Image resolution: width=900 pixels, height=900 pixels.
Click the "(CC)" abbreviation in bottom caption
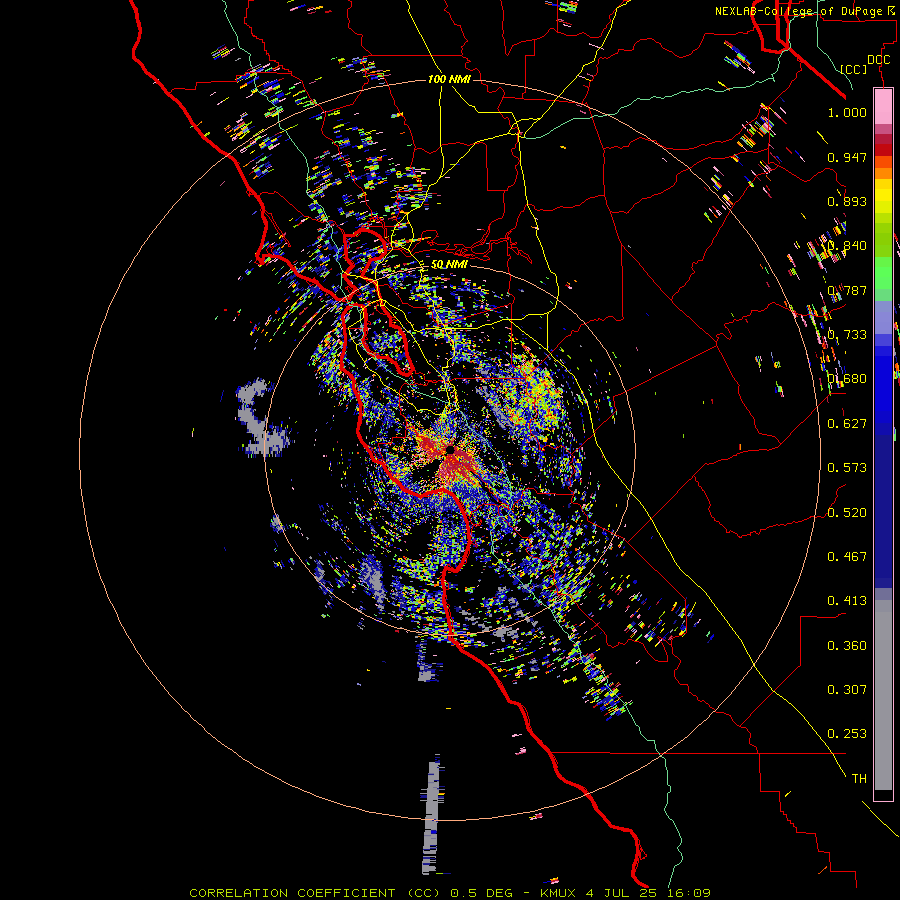pyautogui.click(x=424, y=893)
